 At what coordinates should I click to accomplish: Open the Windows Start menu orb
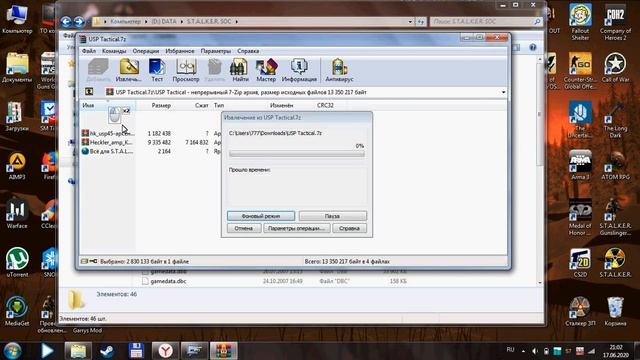(x=12, y=351)
